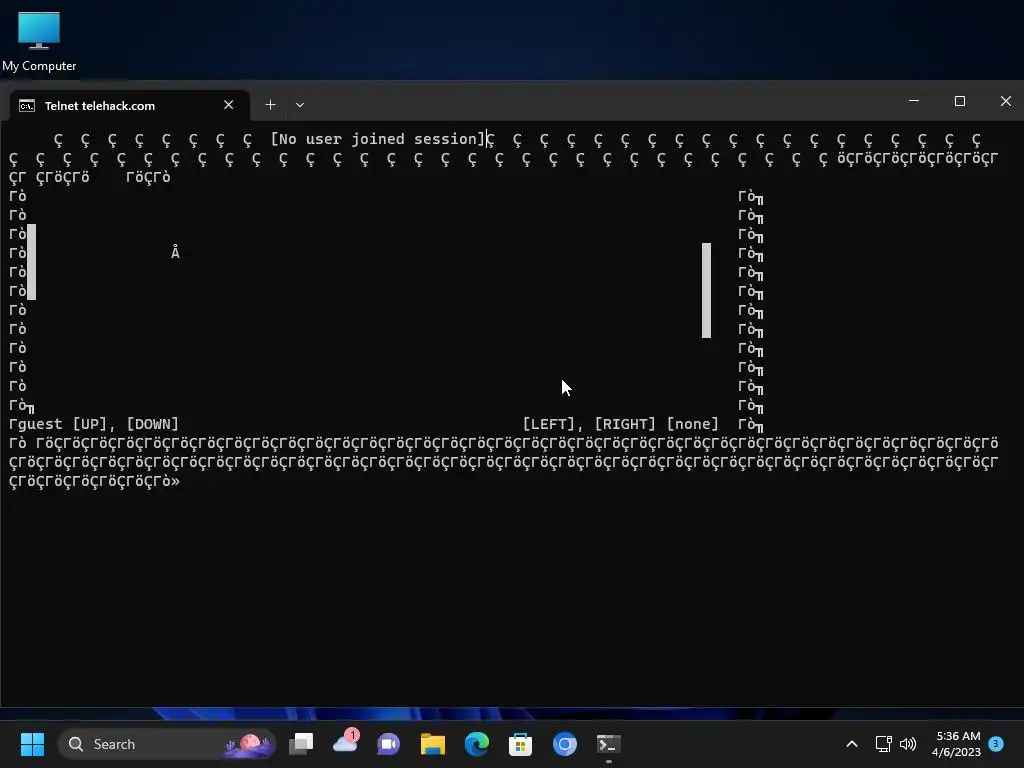Click the left pong paddle
The image size is (1024, 768).
pyautogui.click(x=31, y=262)
